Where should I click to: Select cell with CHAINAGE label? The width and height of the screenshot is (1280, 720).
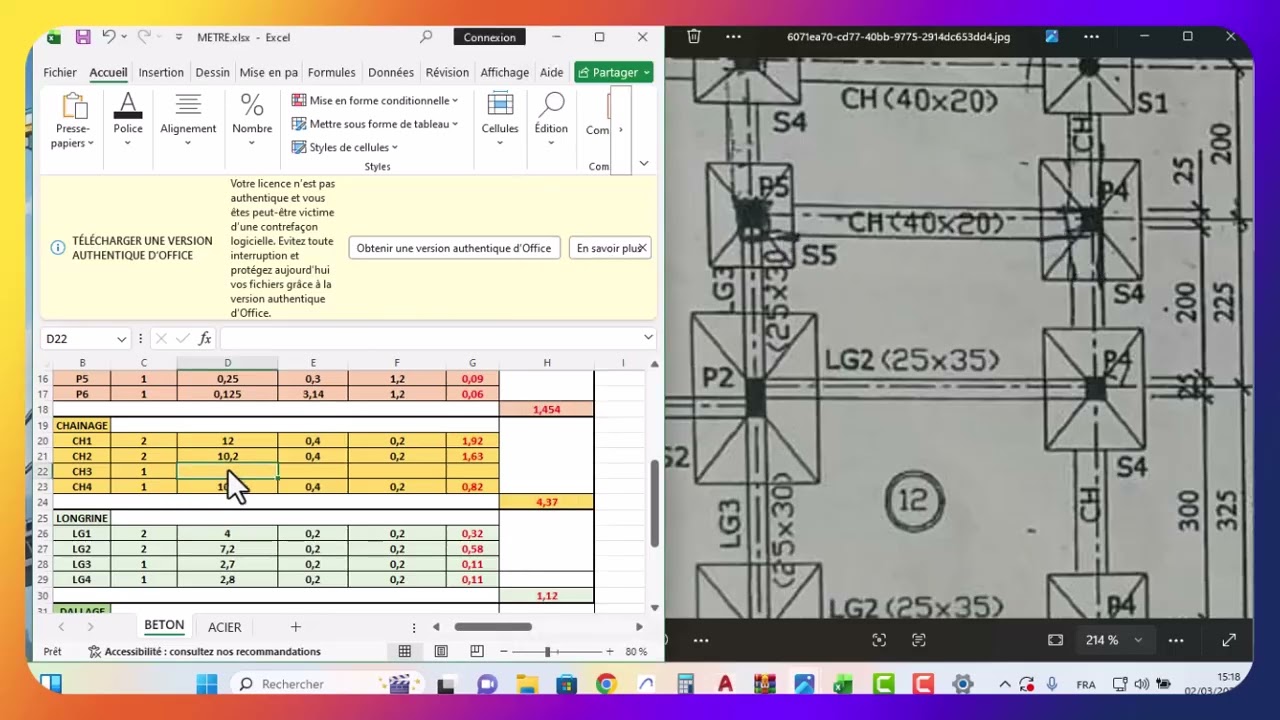(x=82, y=426)
